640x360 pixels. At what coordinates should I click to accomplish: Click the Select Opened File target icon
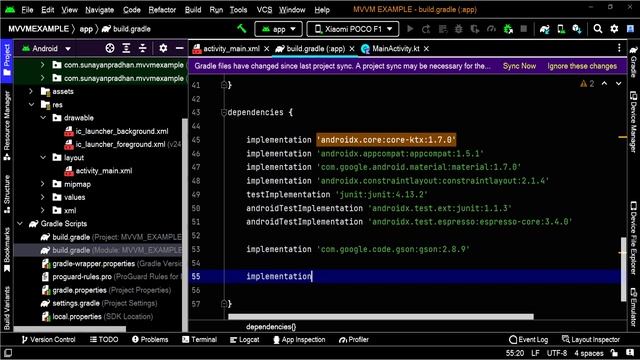point(110,48)
